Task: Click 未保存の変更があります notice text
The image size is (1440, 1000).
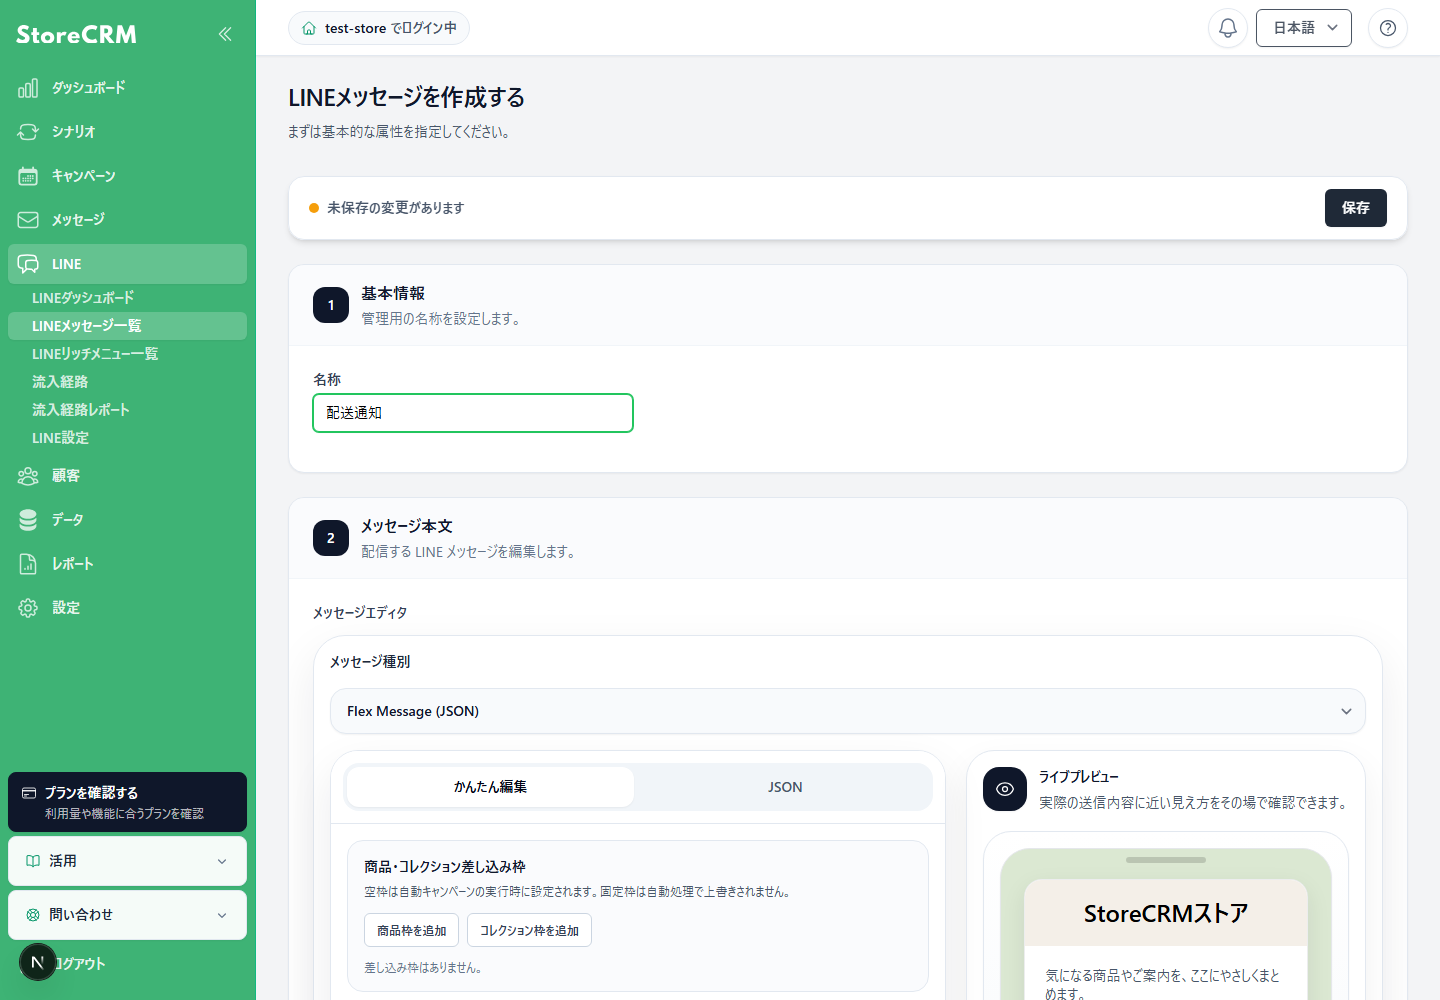Action: (395, 208)
